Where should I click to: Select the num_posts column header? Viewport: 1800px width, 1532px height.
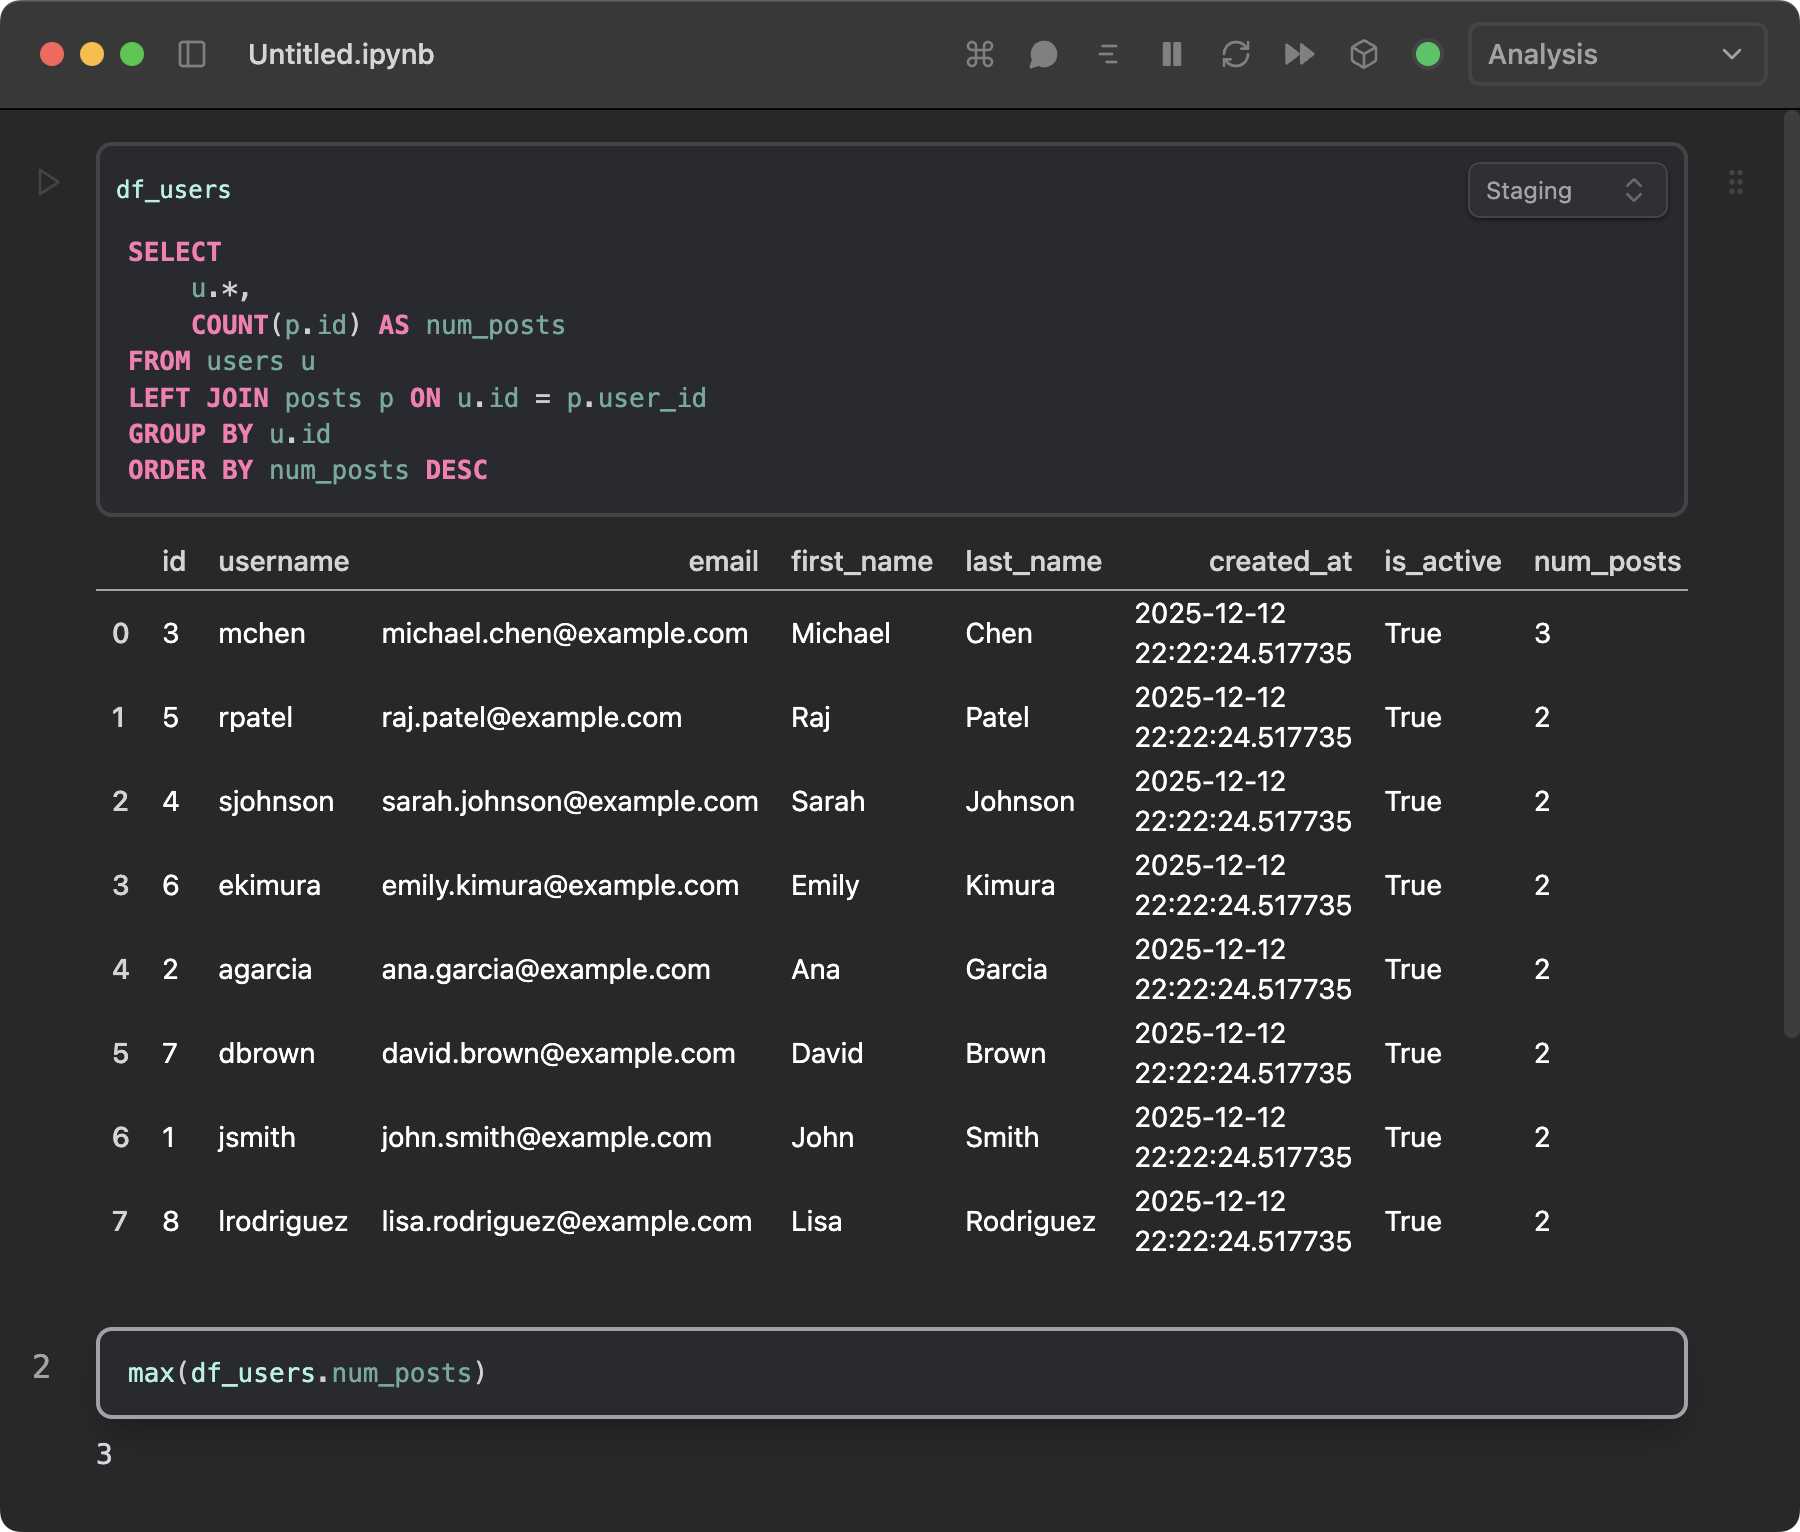pyautogui.click(x=1608, y=562)
